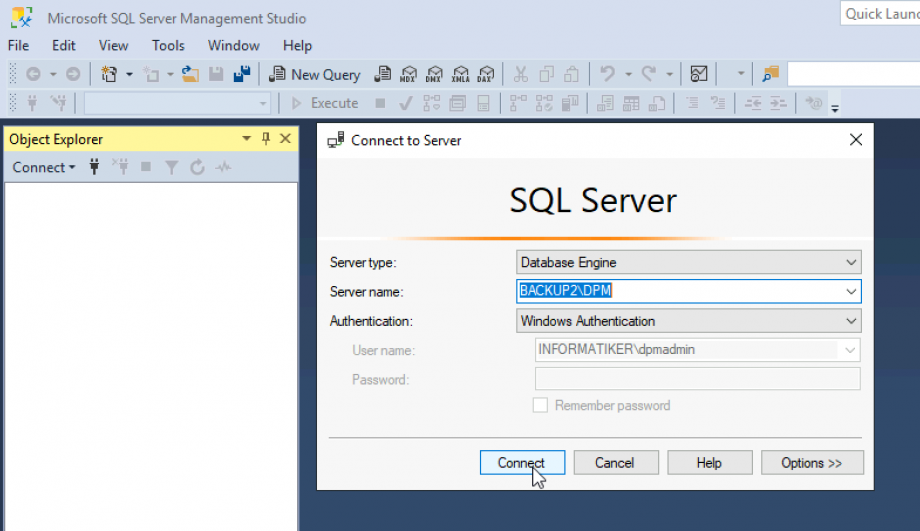This screenshot has height=531, width=920.
Task: Click the Save All icon in toolbar
Action: point(241,74)
